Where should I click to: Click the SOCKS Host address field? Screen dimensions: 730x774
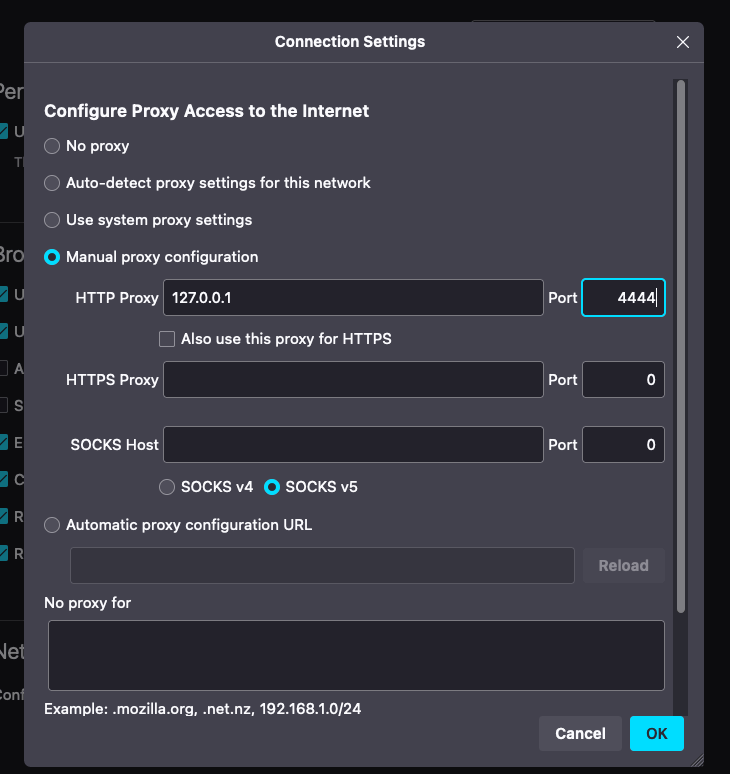click(x=353, y=445)
